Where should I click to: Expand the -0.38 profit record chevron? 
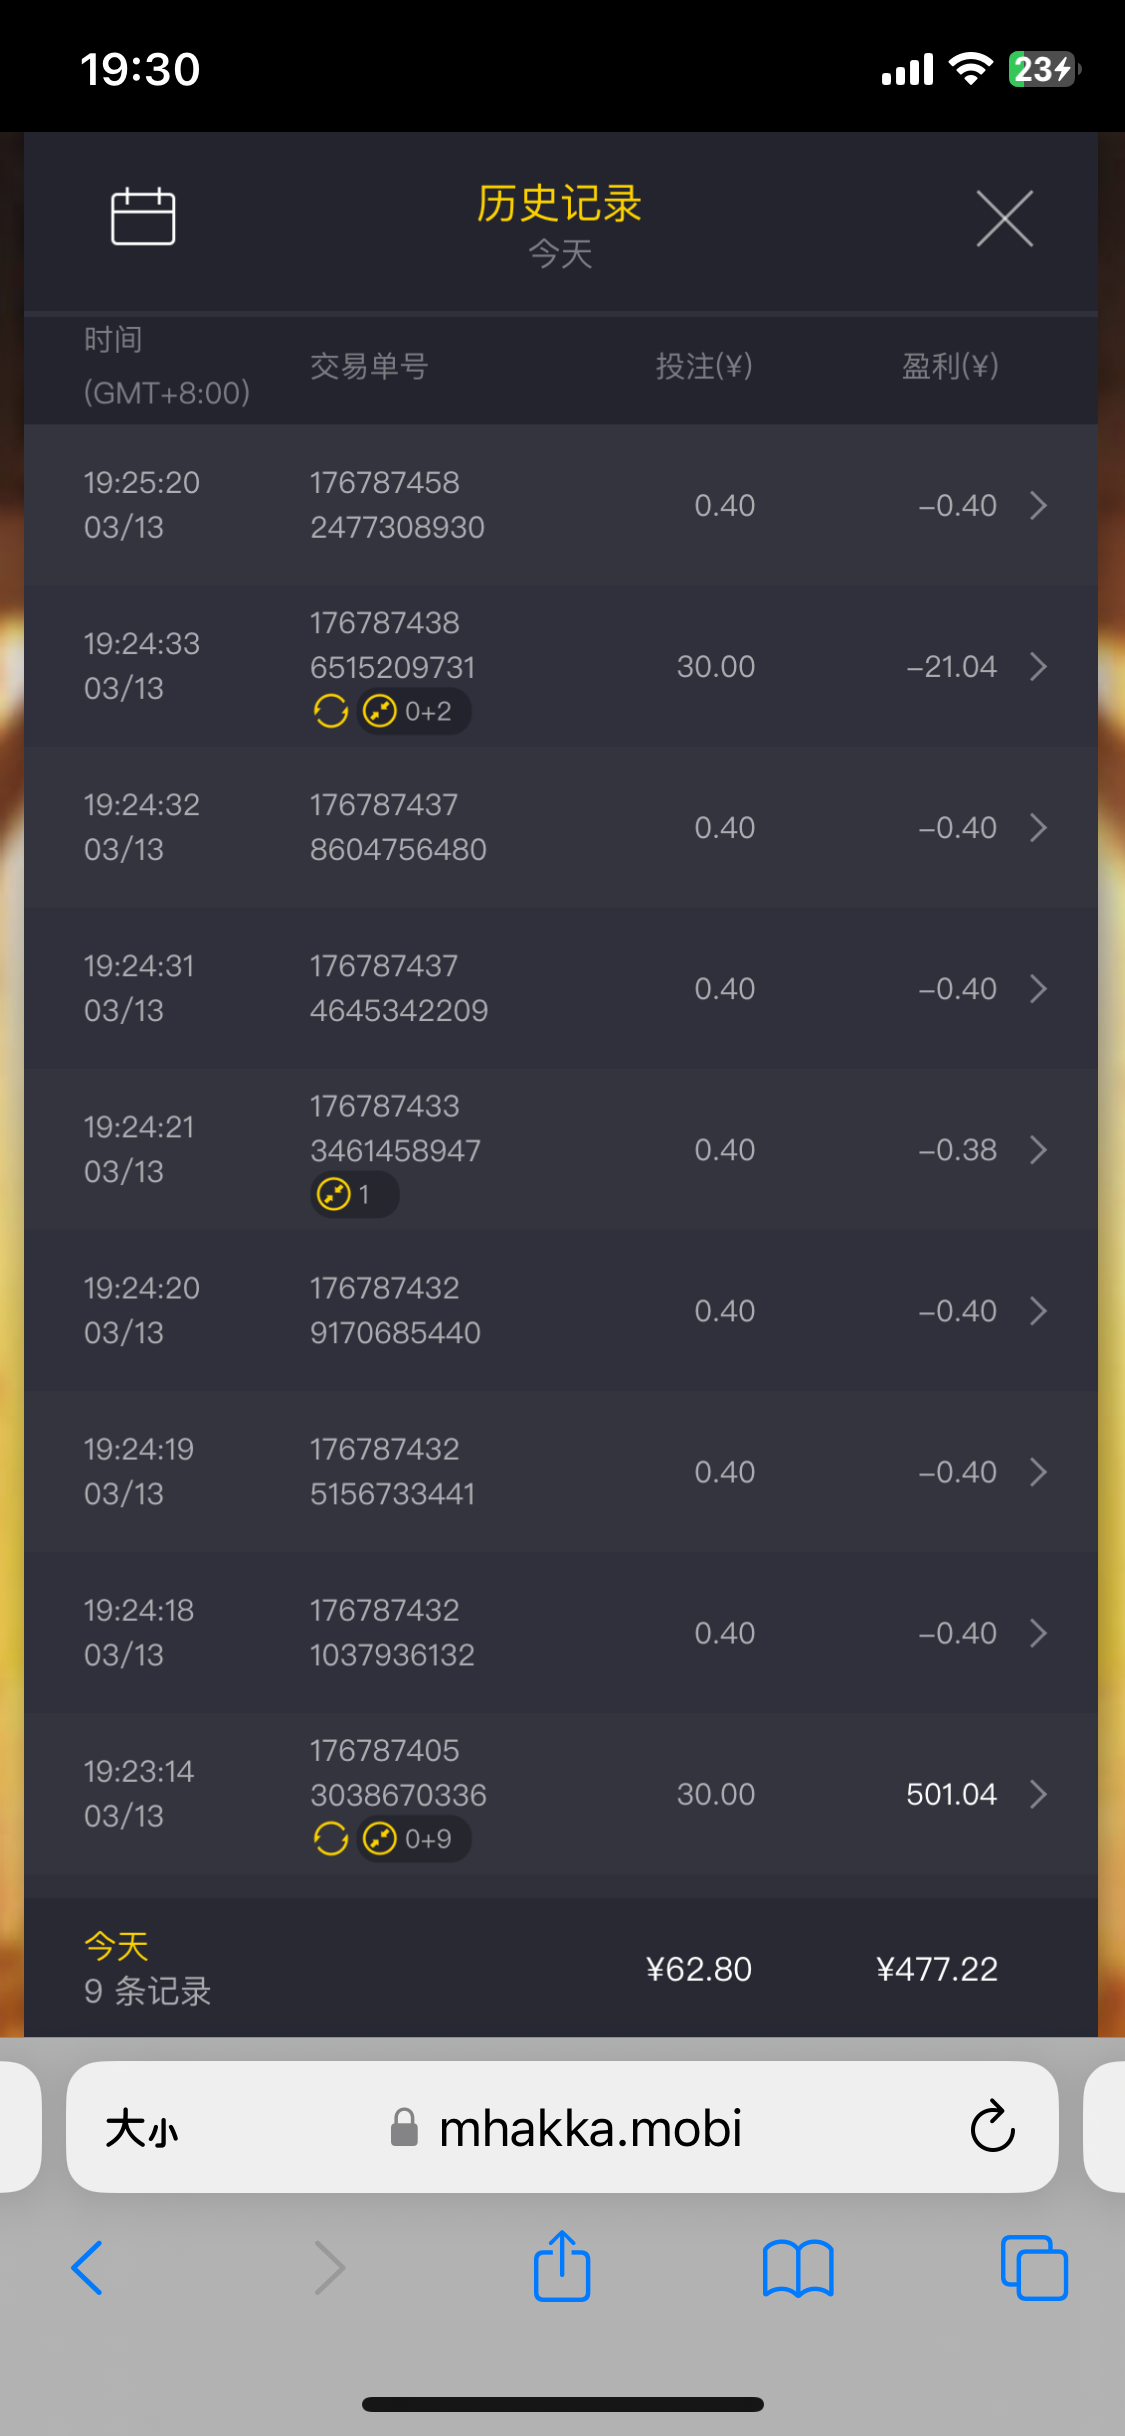[1038, 1150]
